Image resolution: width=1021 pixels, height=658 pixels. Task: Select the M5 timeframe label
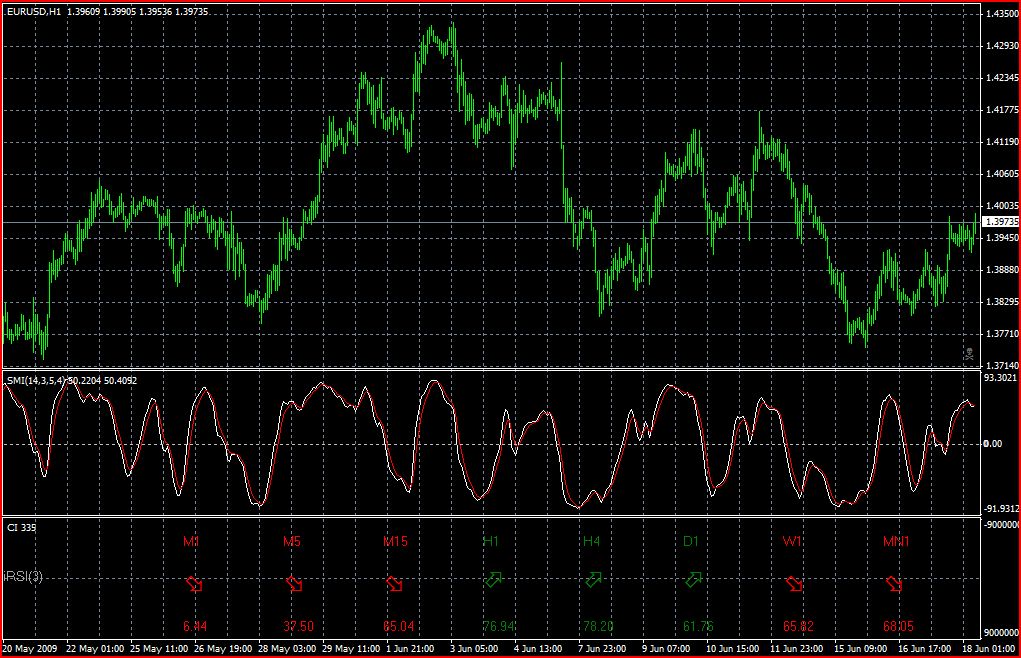click(x=292, y=541)
